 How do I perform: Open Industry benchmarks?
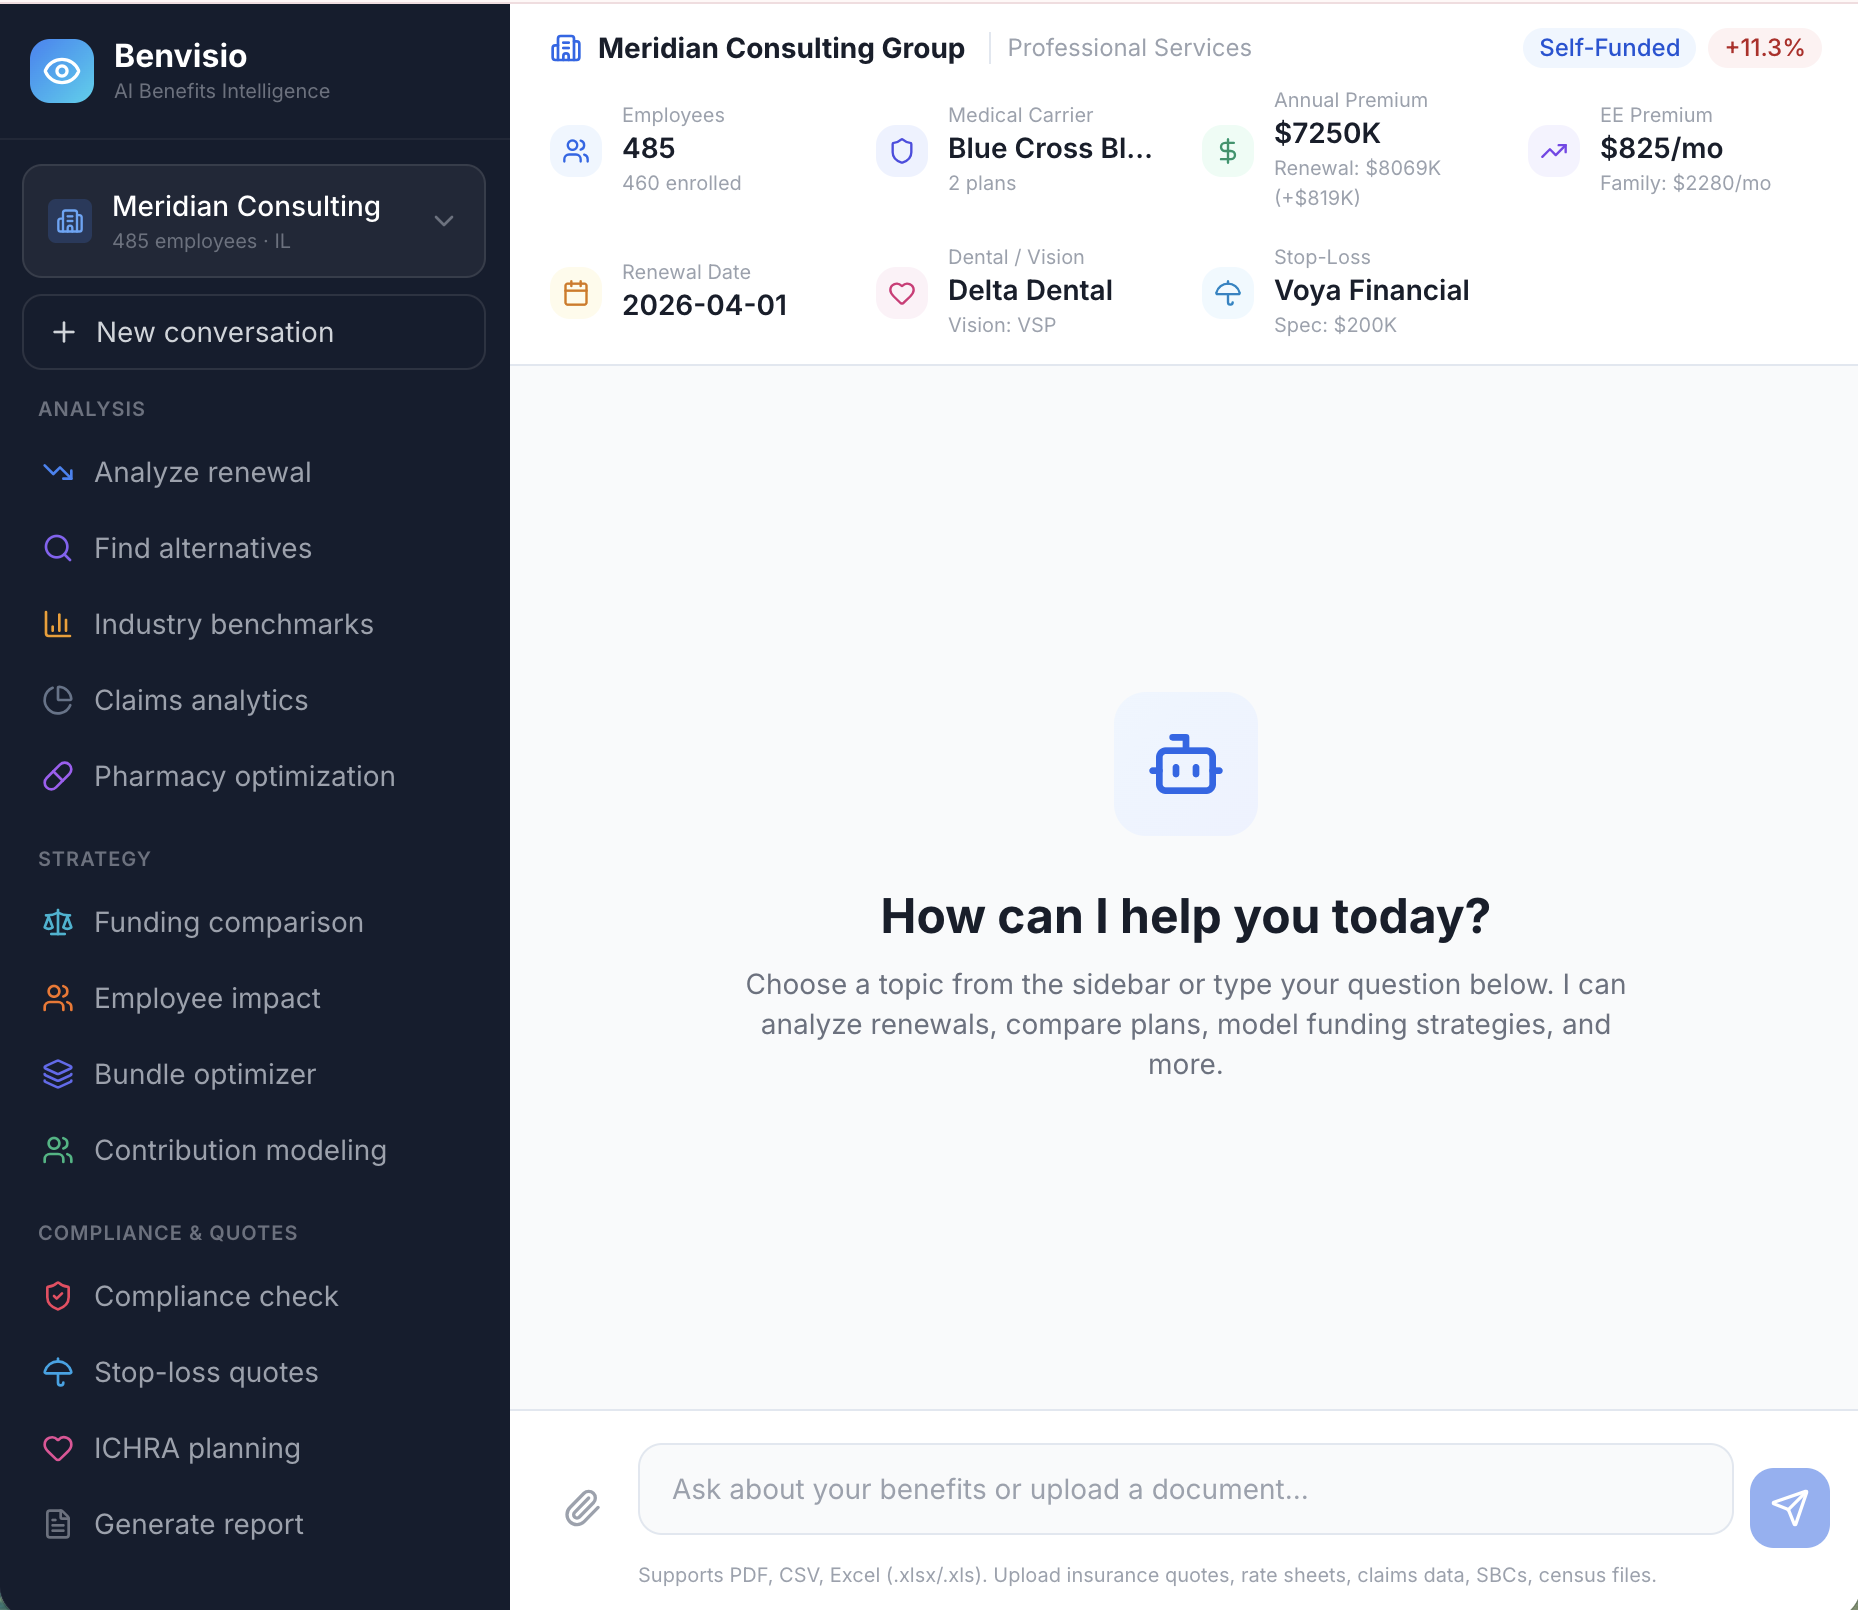[254, 624]
